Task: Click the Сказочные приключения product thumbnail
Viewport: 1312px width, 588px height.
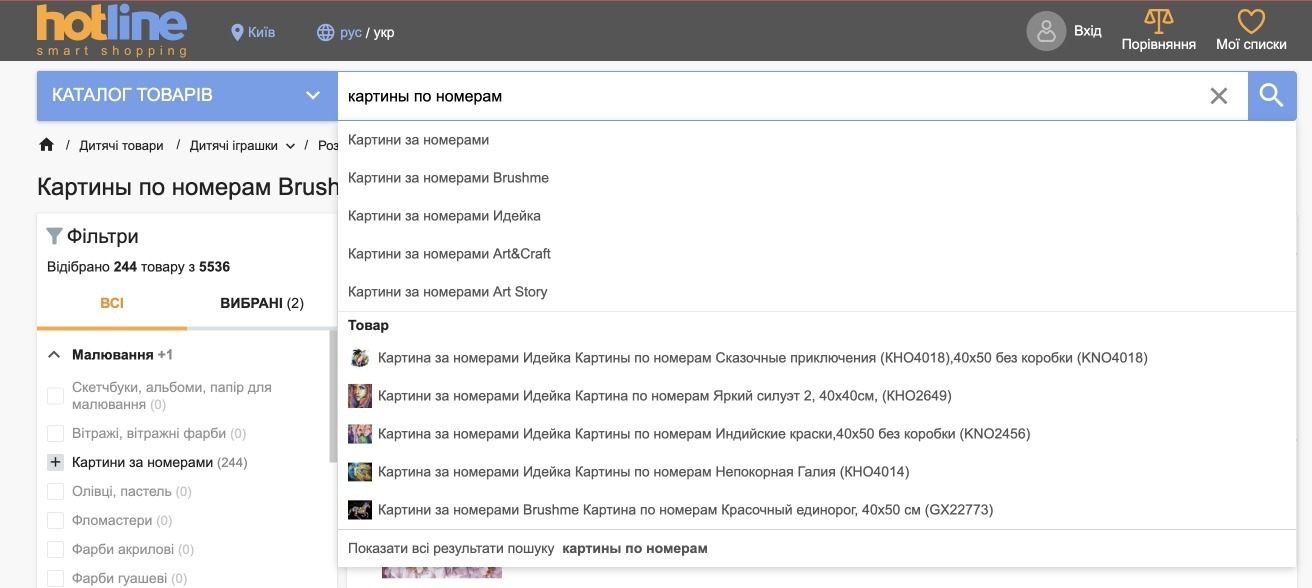Action: click(x=360, y=358)
